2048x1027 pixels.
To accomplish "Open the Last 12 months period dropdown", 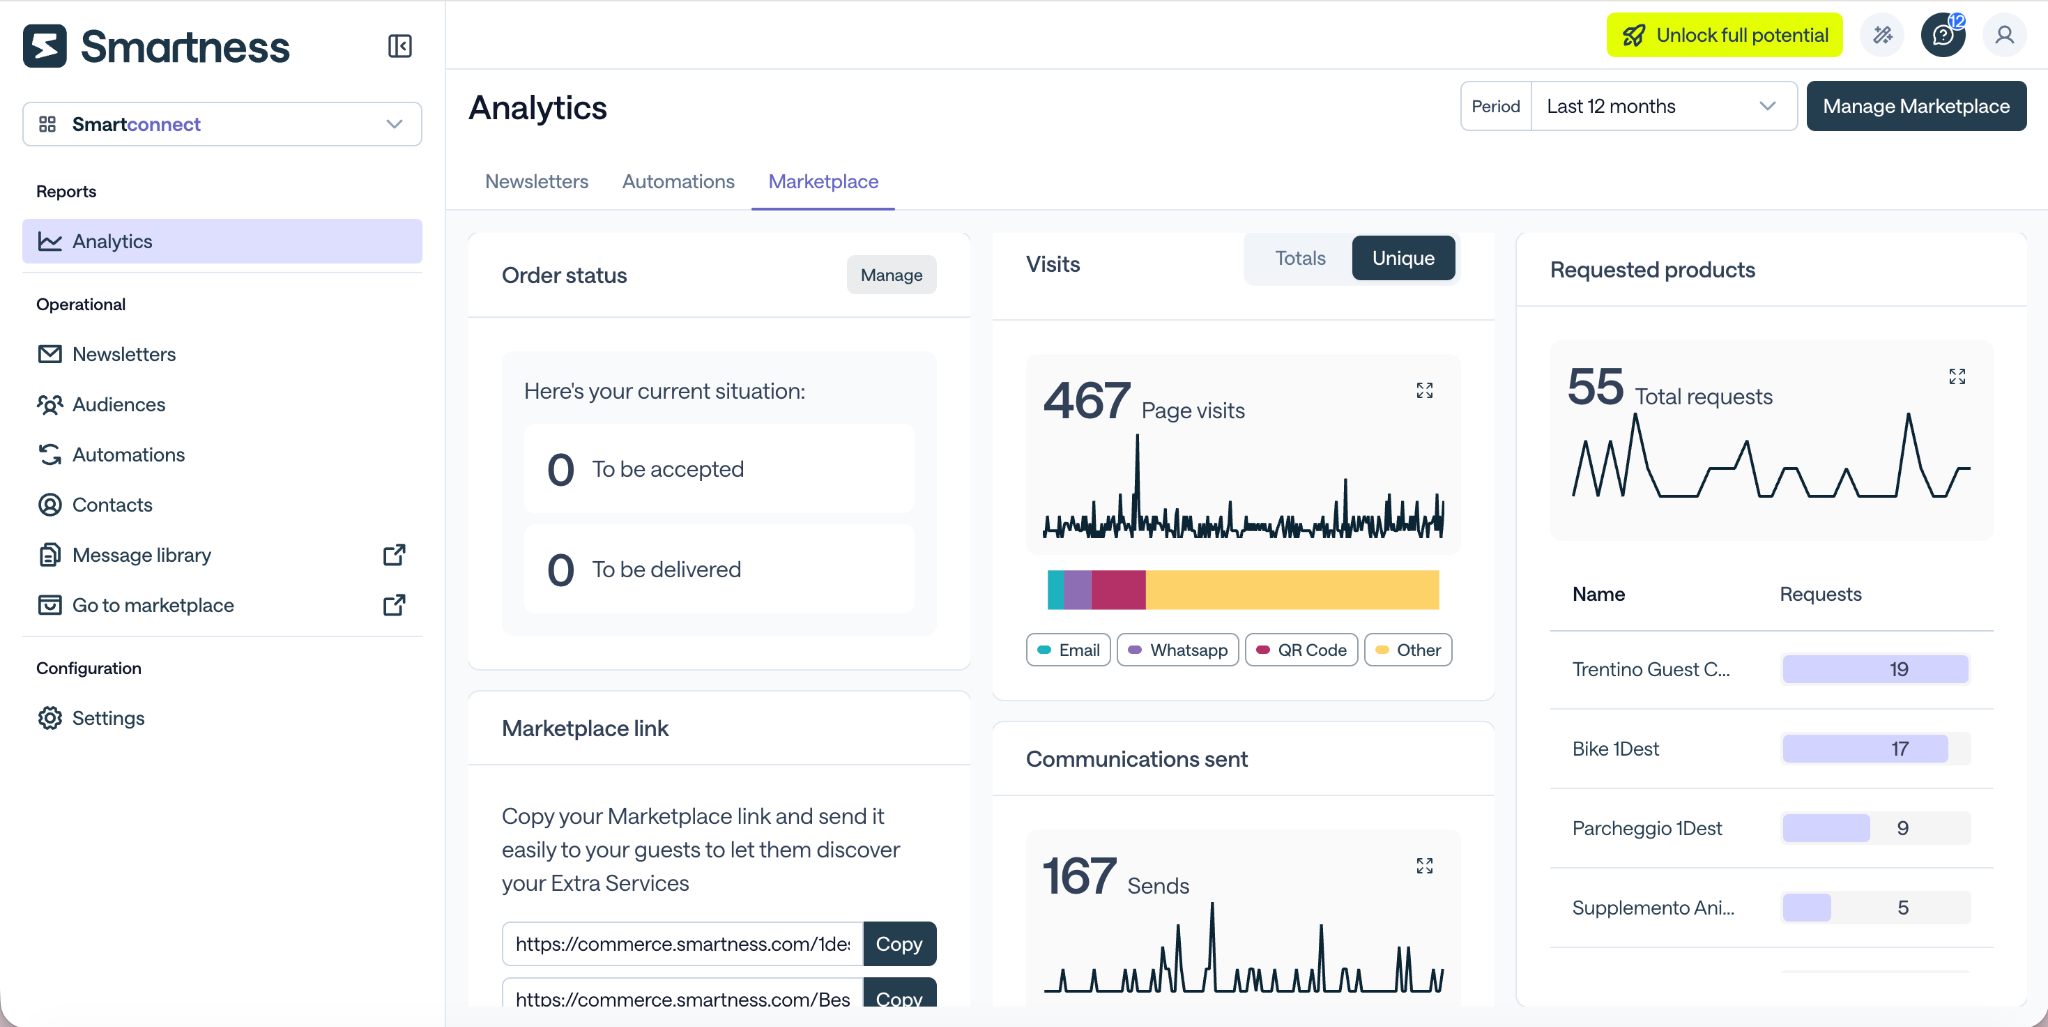I will [x=1663, y=106].
